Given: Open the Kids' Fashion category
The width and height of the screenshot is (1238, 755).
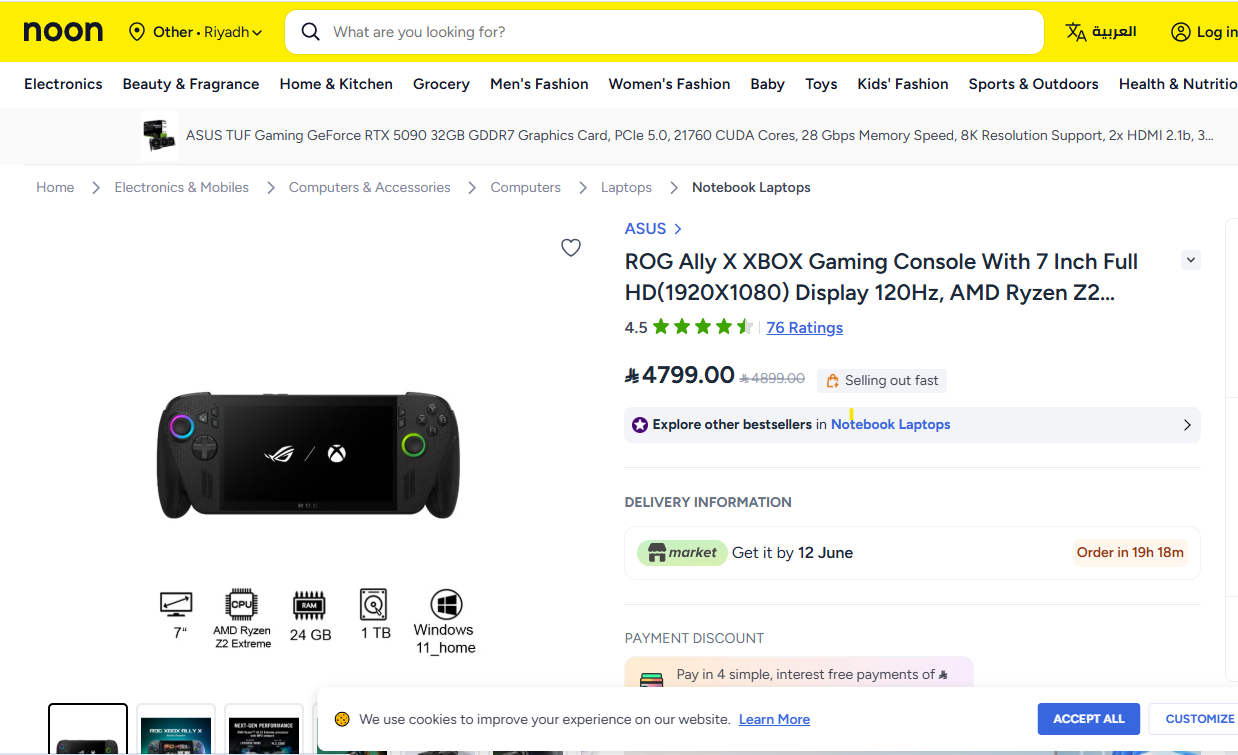Looking at the screenshot, I should (903, 84).
